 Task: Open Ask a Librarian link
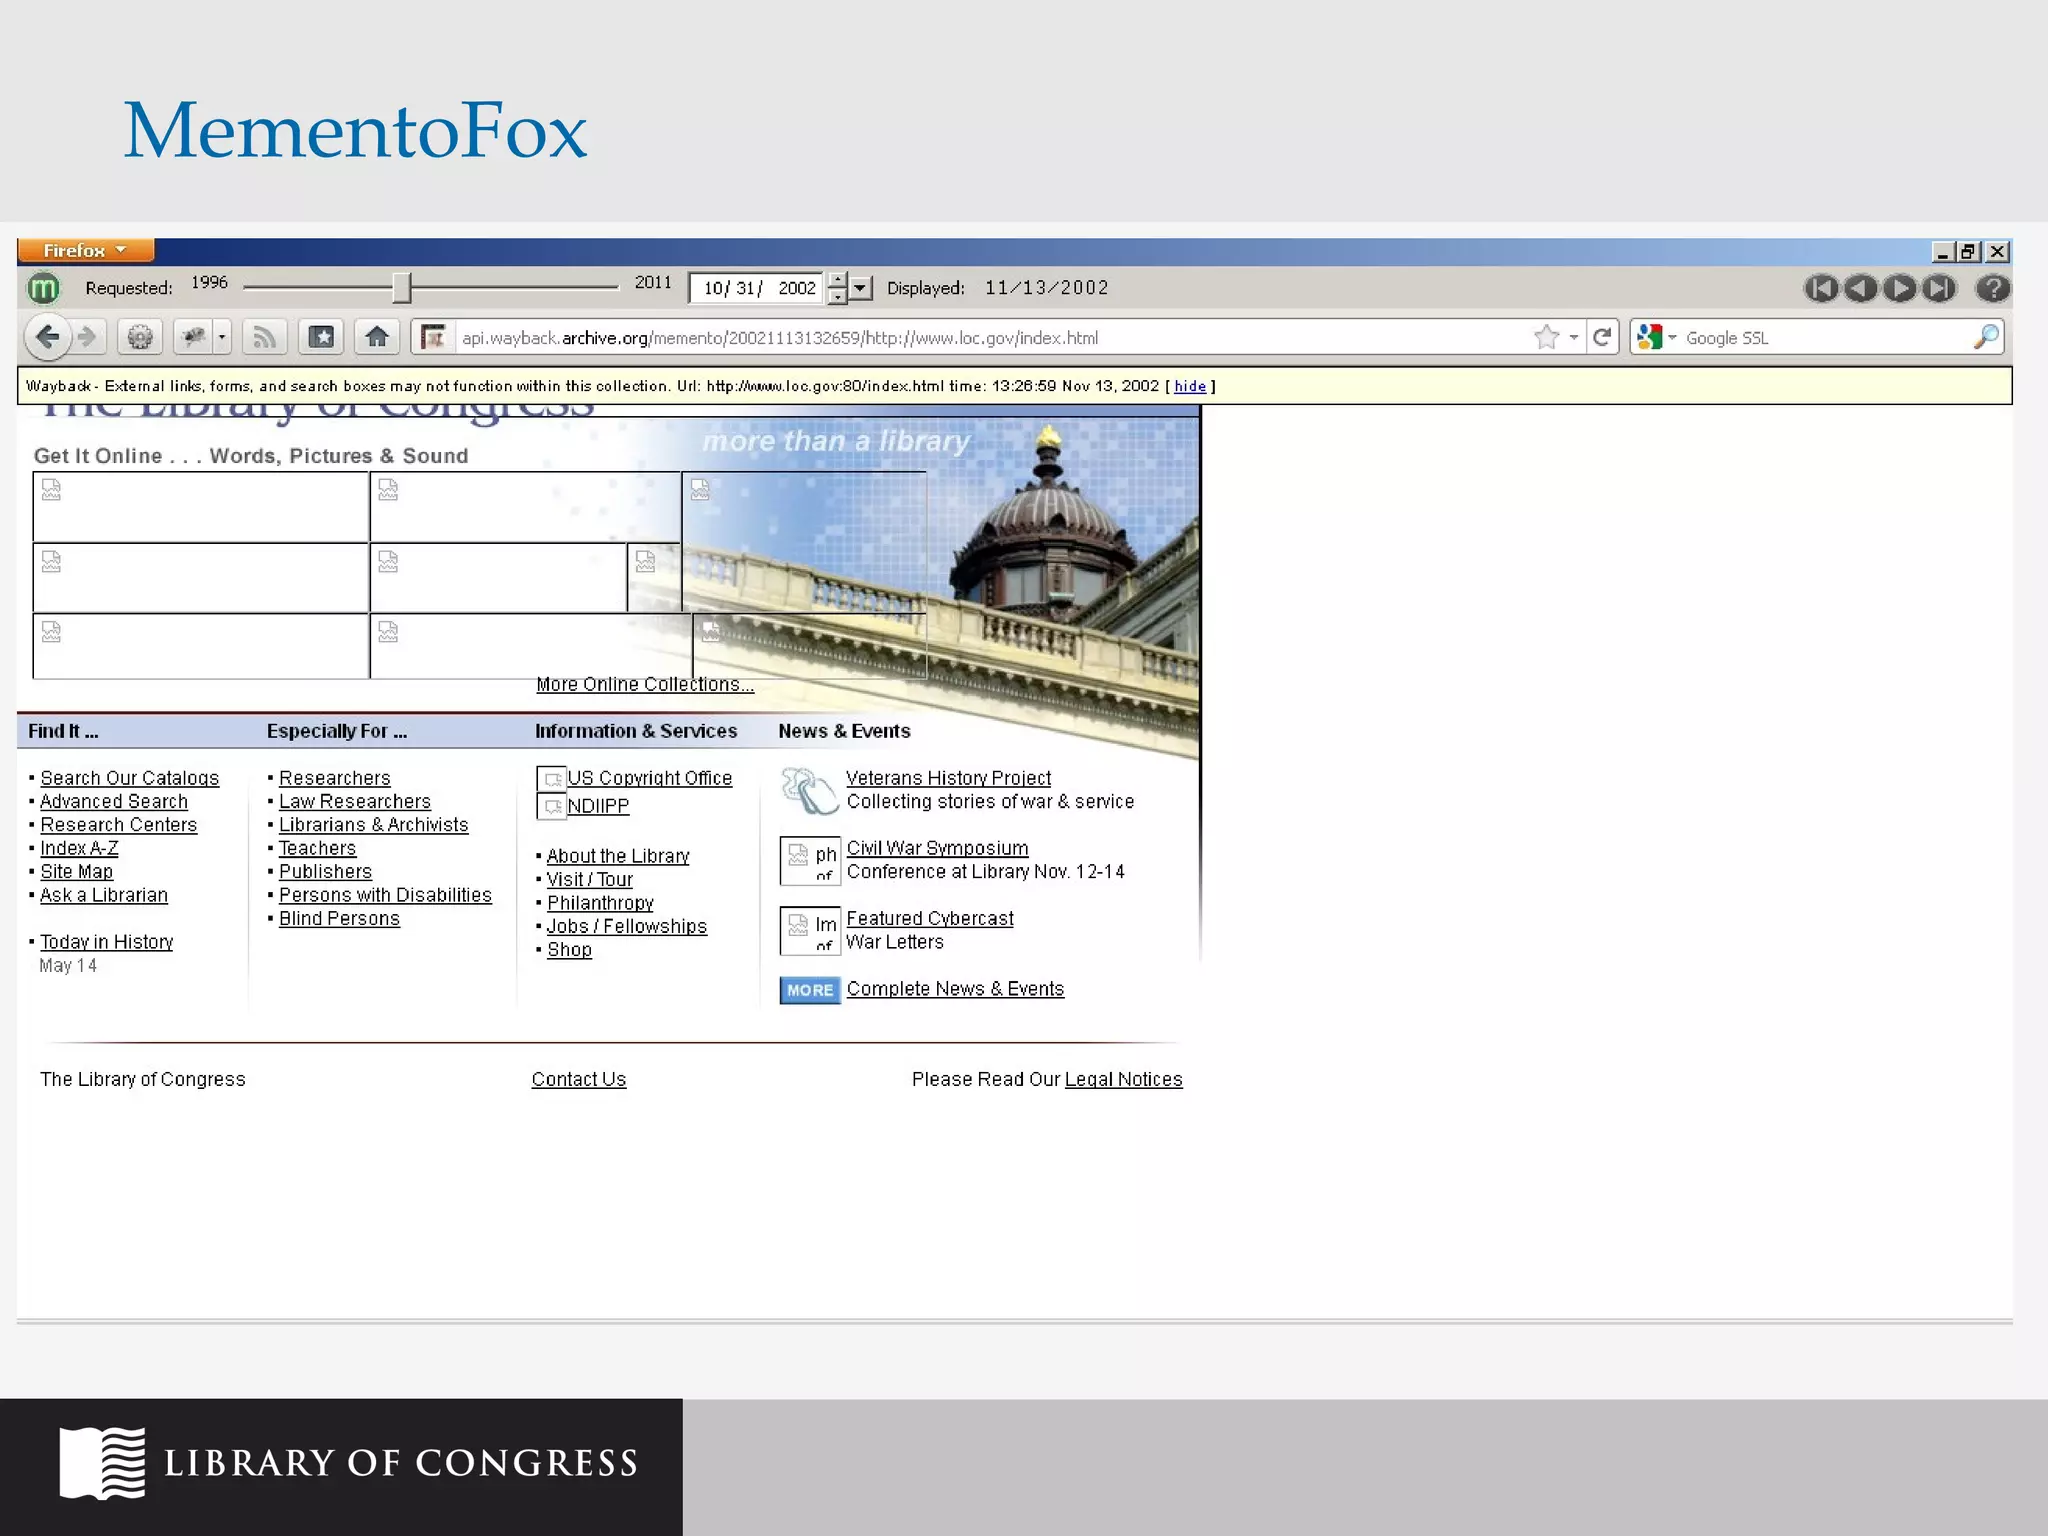[x=104, y=895]
